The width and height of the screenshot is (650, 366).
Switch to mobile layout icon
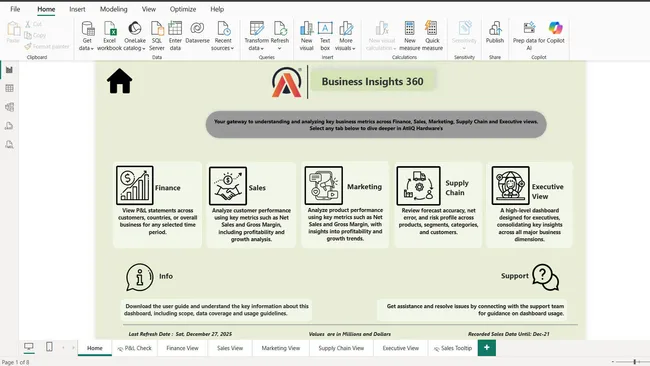tap(49, 347)
